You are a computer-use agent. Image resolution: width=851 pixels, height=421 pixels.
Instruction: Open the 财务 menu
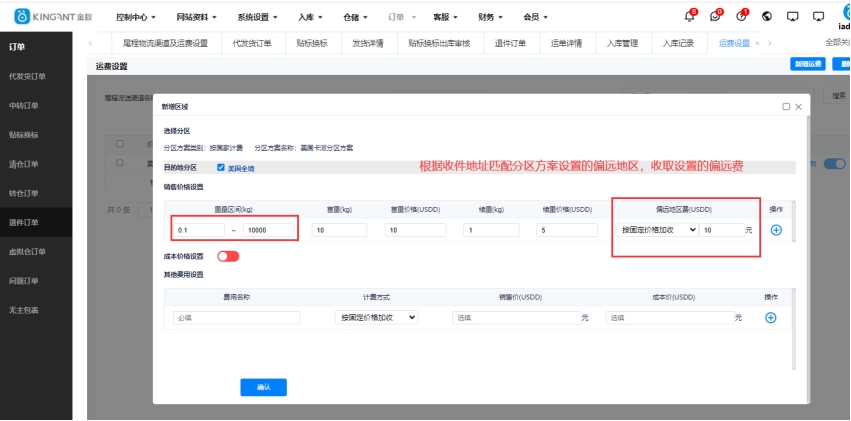click(489, 17)
